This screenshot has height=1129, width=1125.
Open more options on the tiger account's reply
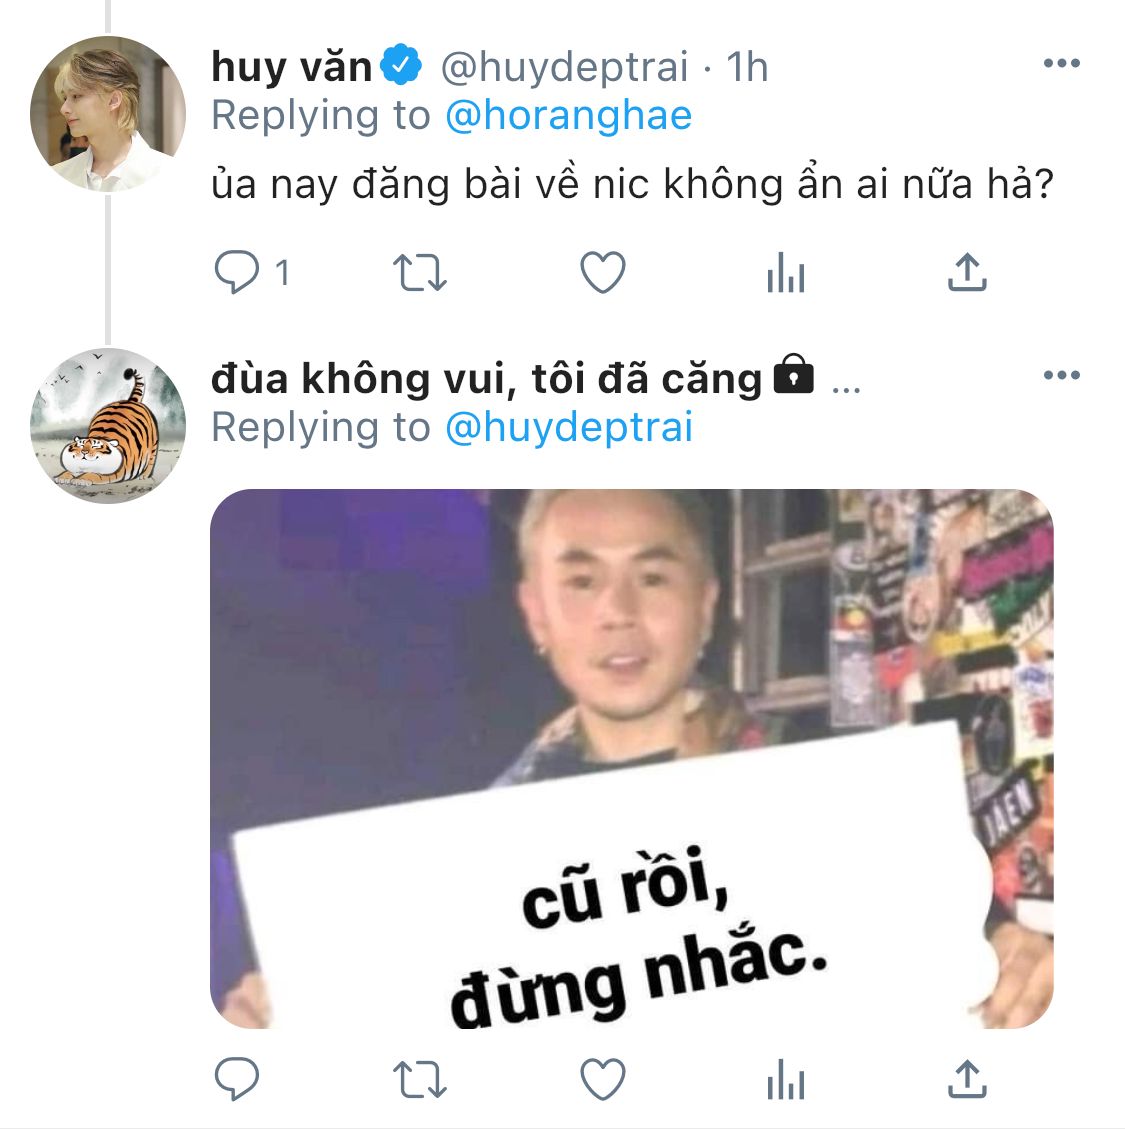(1062, 374)
